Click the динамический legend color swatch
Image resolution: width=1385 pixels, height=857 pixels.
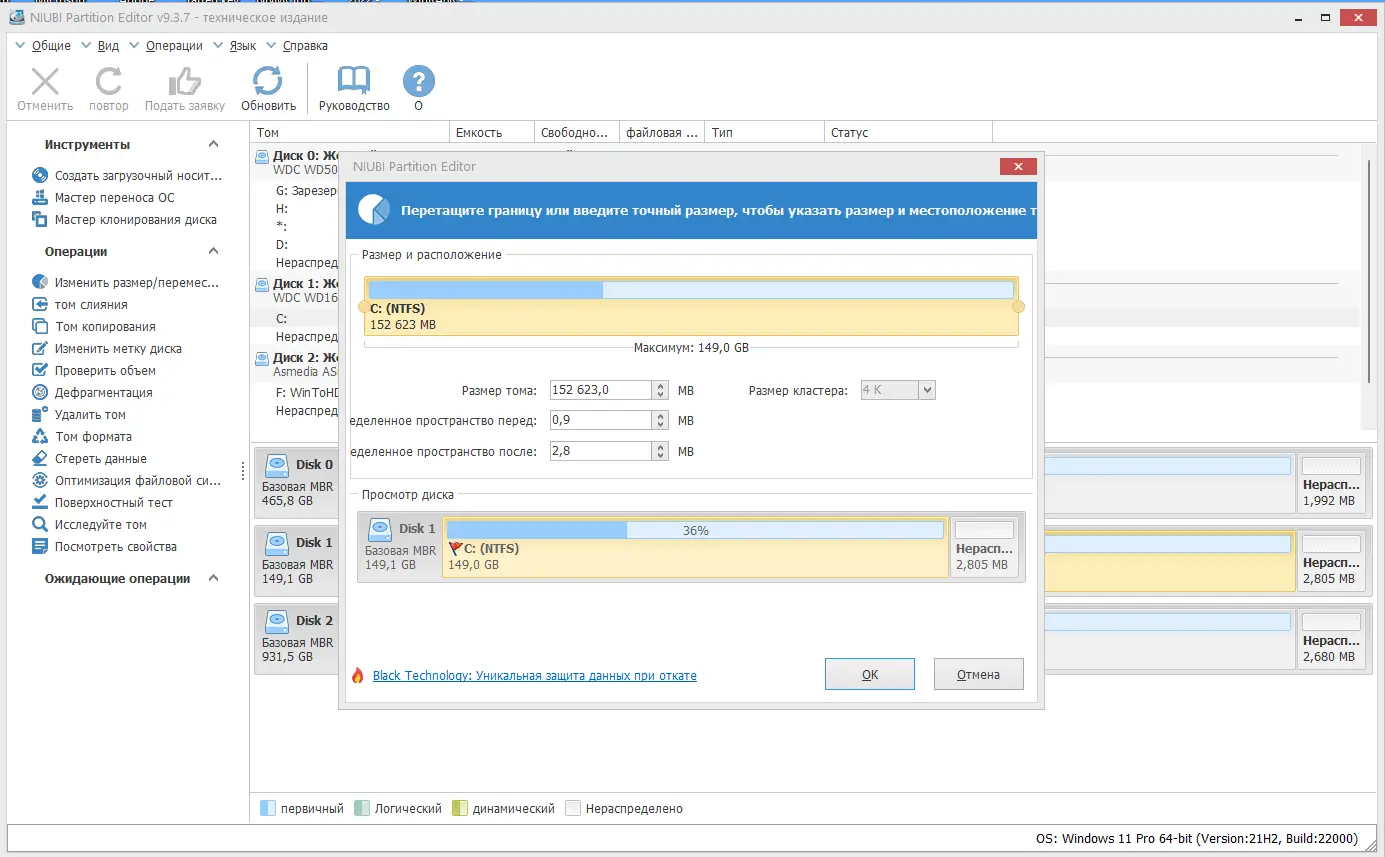pyautogui.click(x=460, y=808)
